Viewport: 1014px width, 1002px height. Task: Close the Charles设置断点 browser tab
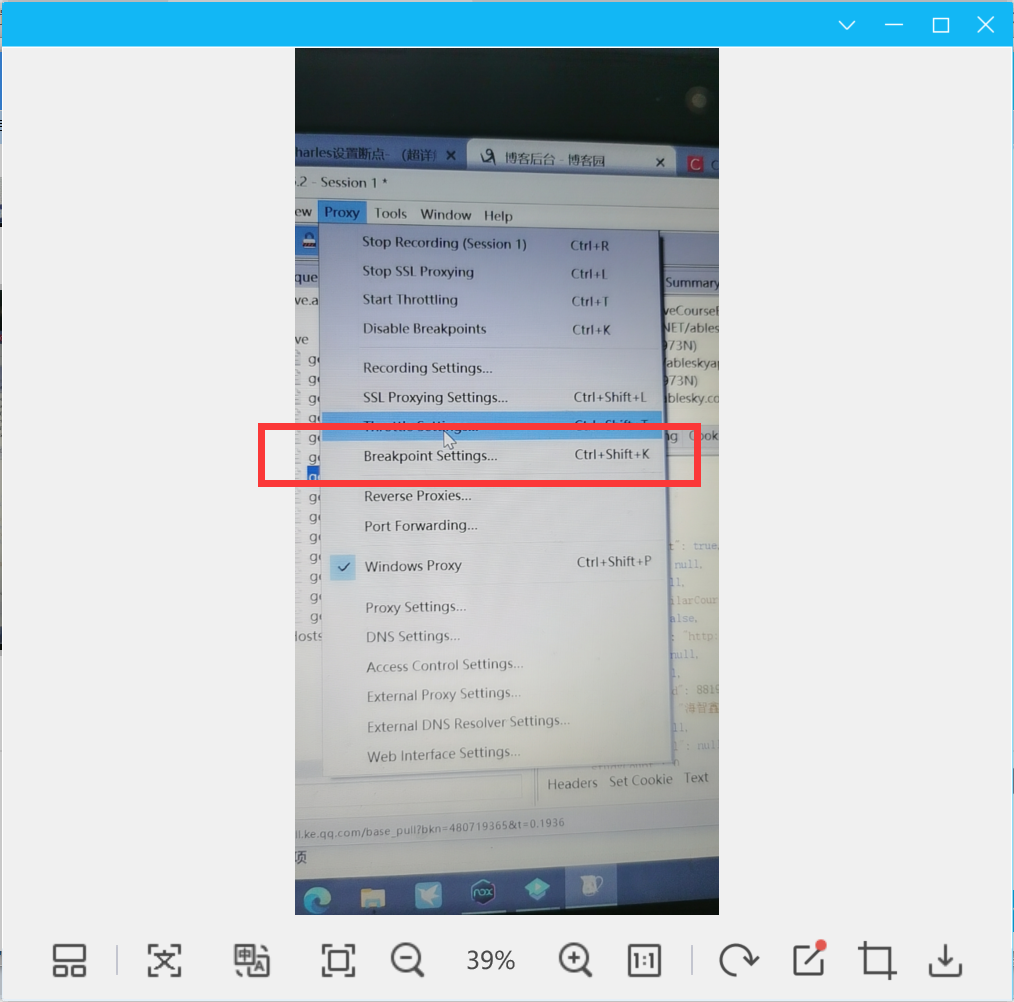click(451, 155)
